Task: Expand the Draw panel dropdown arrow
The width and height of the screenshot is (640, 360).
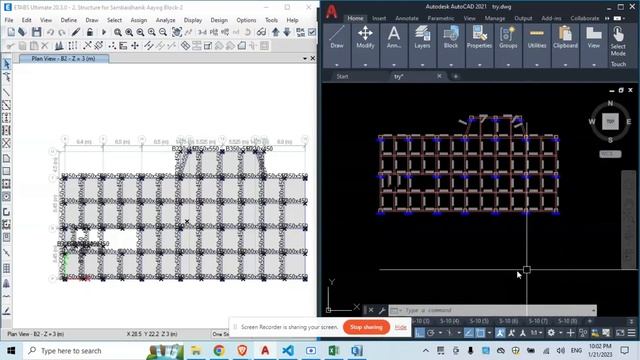Action: pos(337,65)
